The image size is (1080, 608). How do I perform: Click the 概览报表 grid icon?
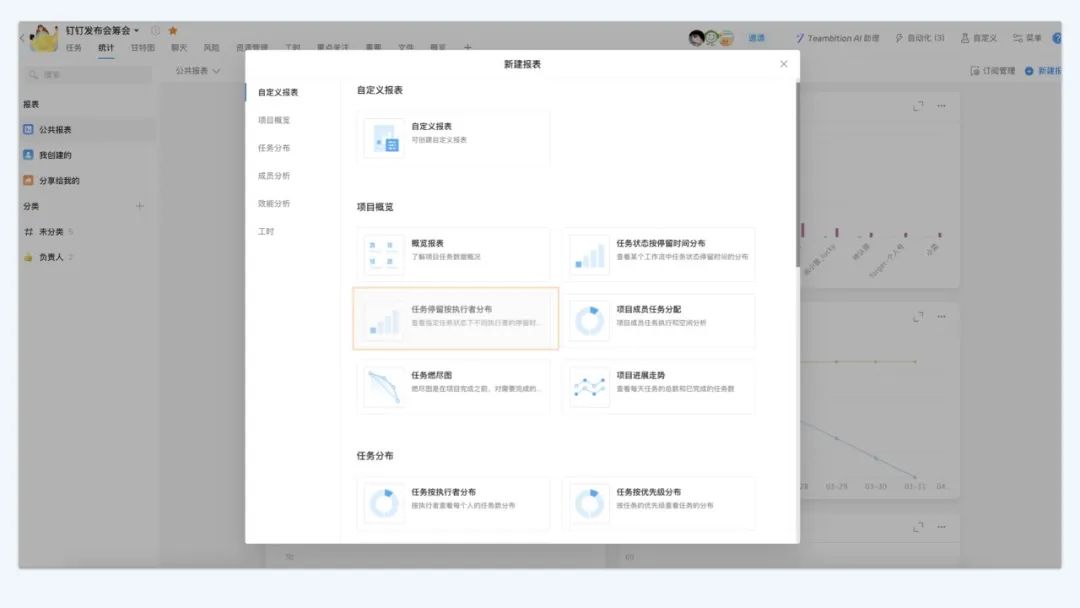[x=383, y=255]
